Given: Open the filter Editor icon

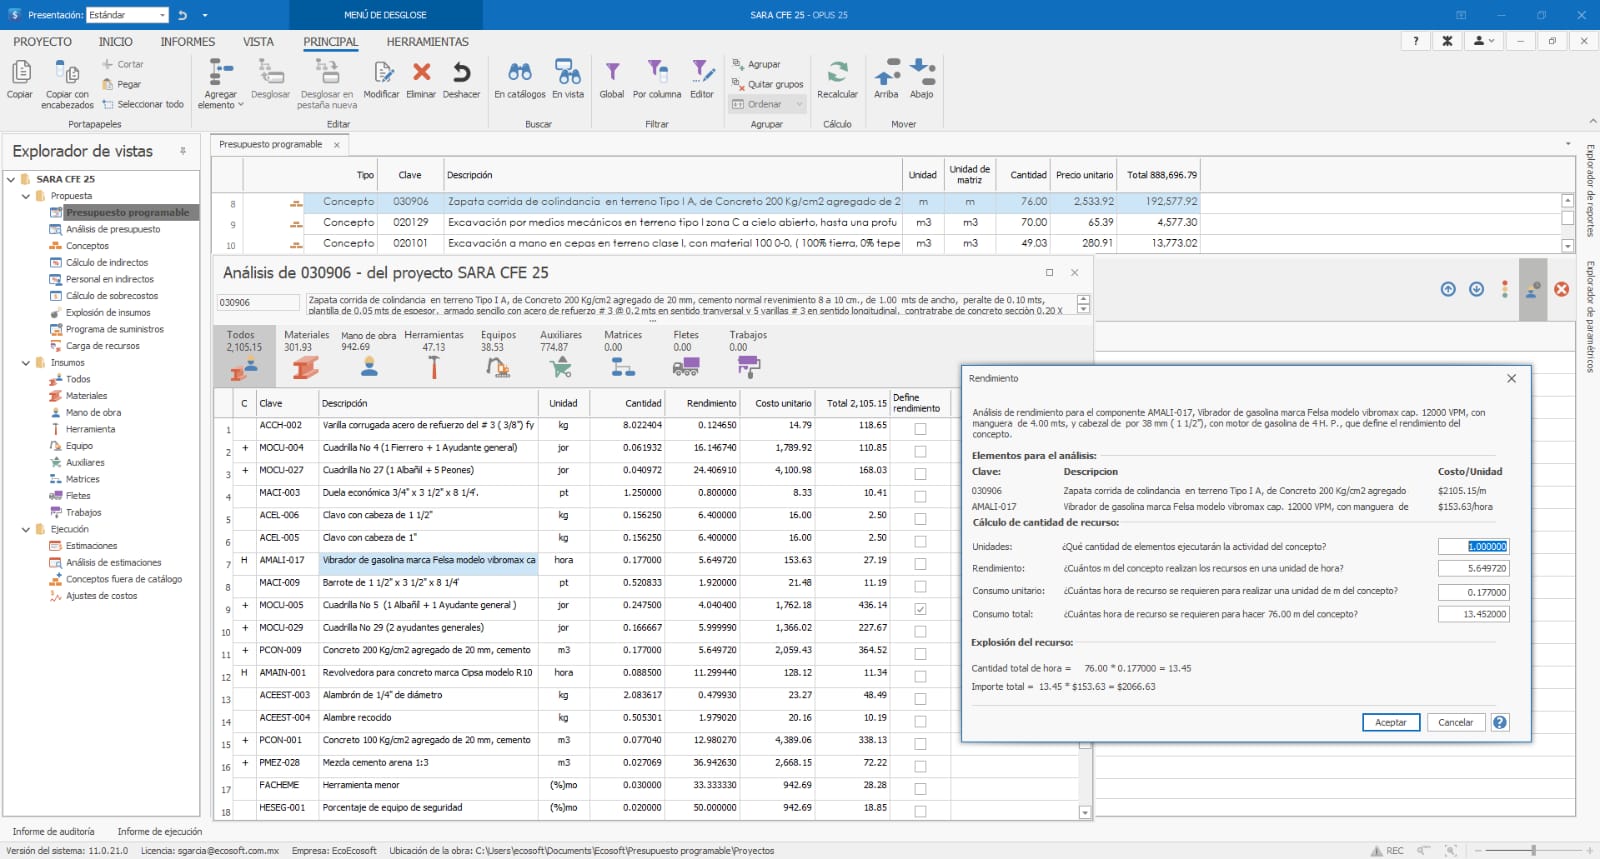Looking at the screenshot, I should coord(702,72).
